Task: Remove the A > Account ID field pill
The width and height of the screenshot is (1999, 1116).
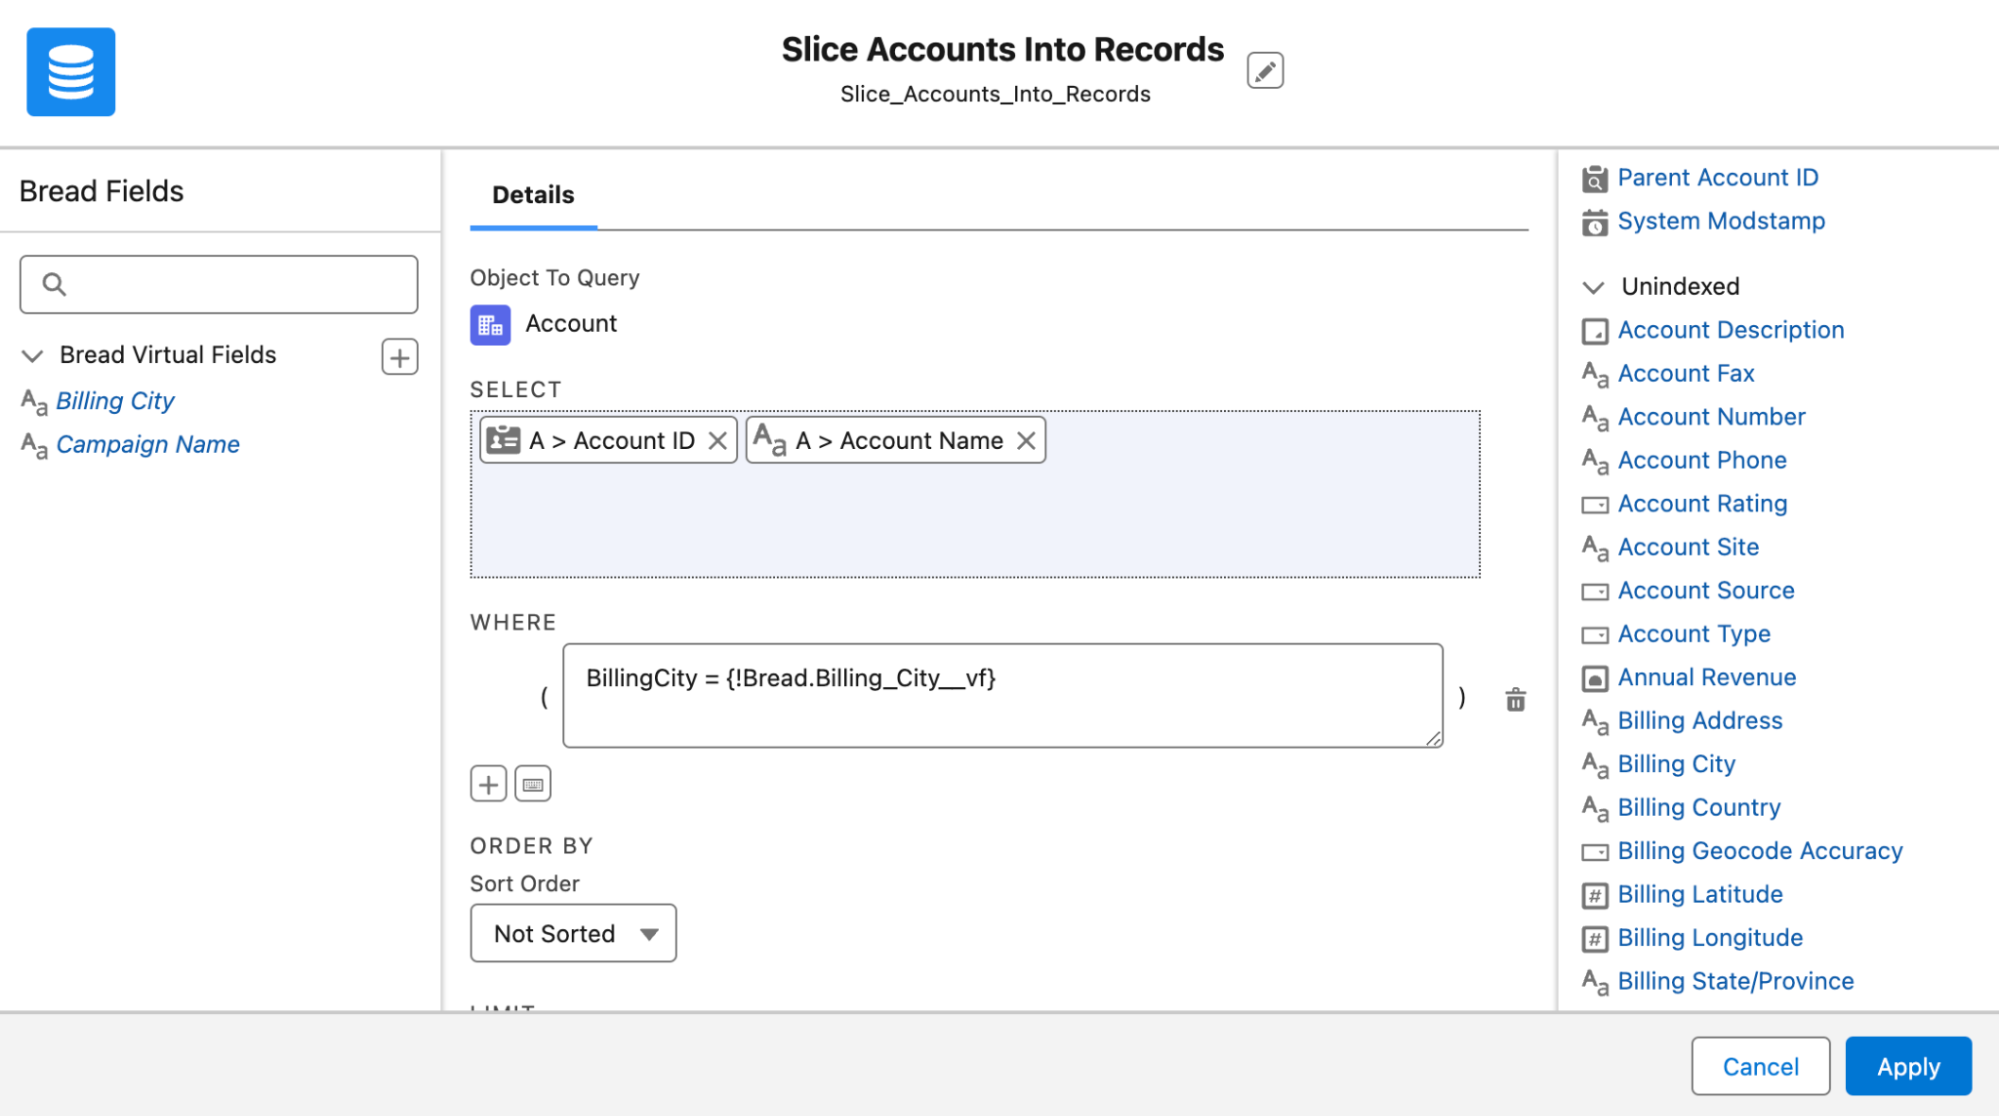Action: 717,440
